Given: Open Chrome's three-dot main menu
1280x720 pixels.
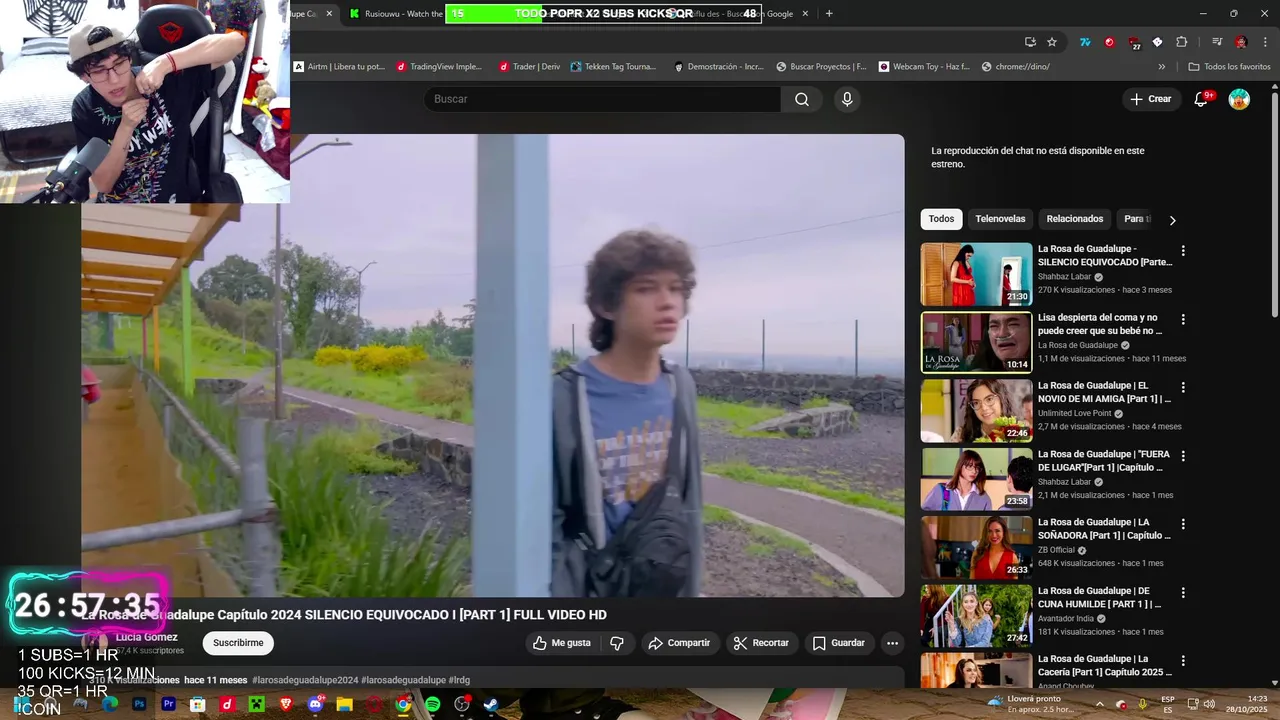Looking at the screenshot, I should click(1263, 42).
